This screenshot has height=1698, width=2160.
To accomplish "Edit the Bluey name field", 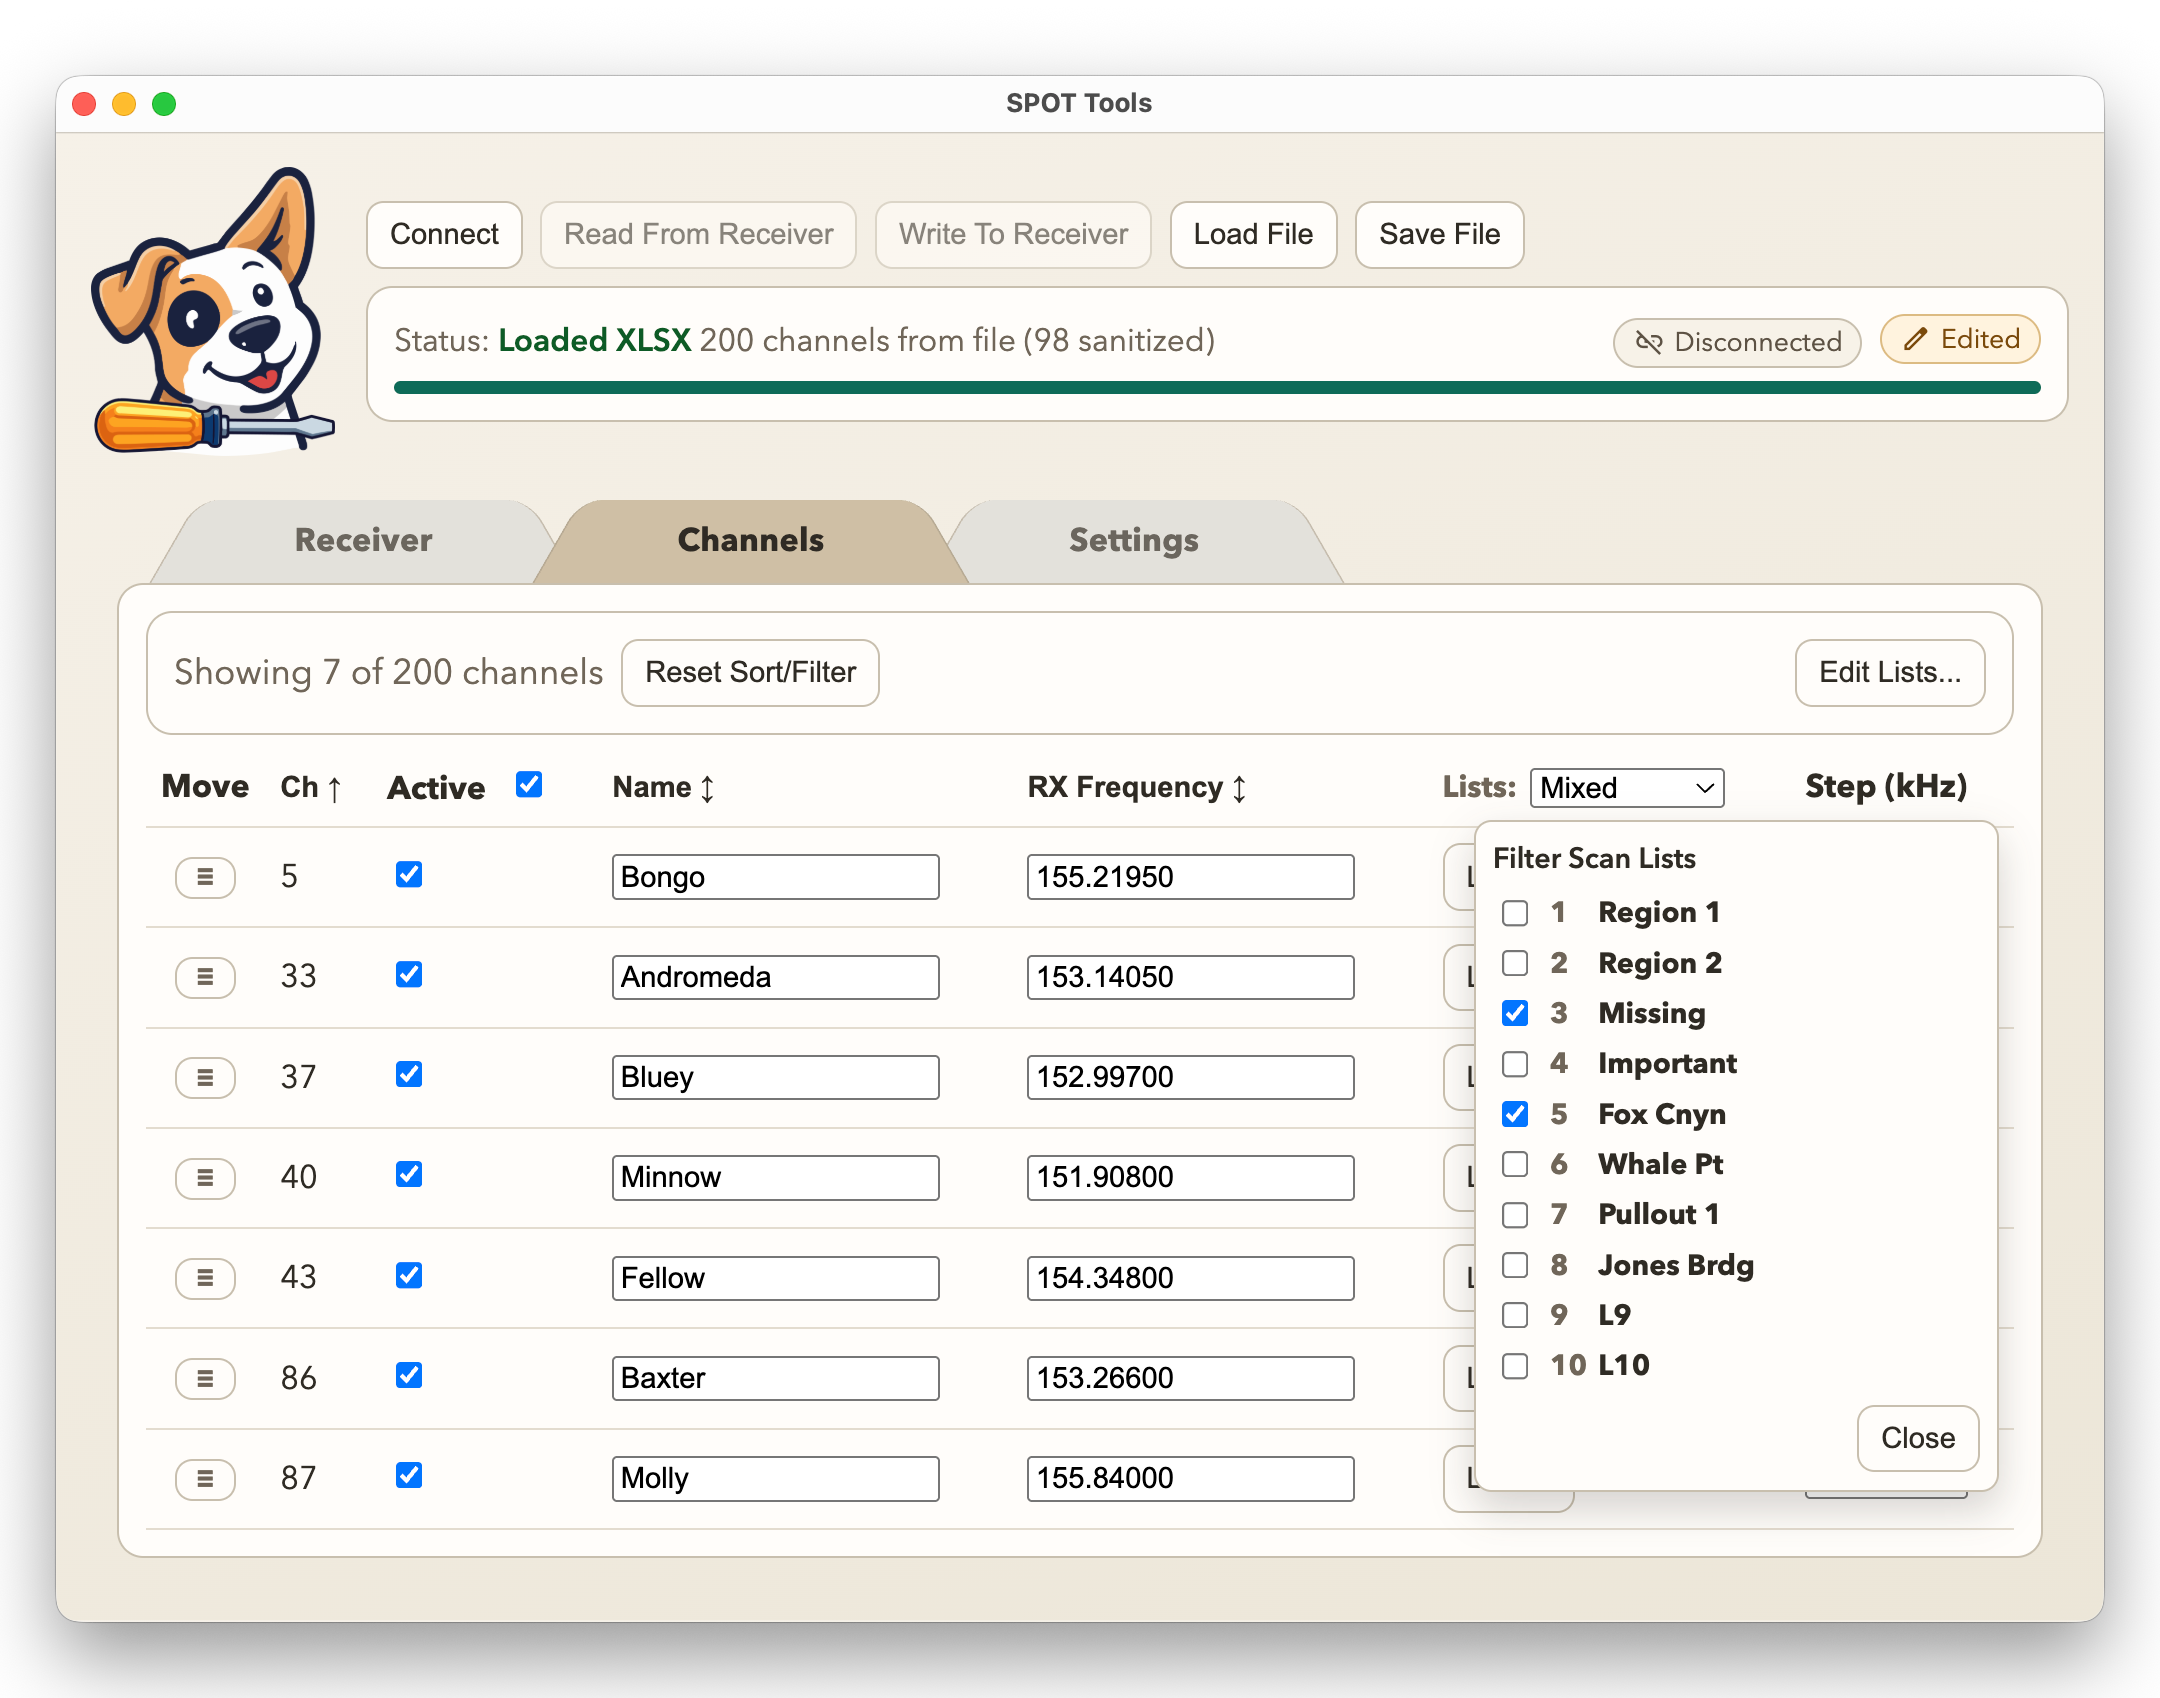I will click(x=775, y=1077).
